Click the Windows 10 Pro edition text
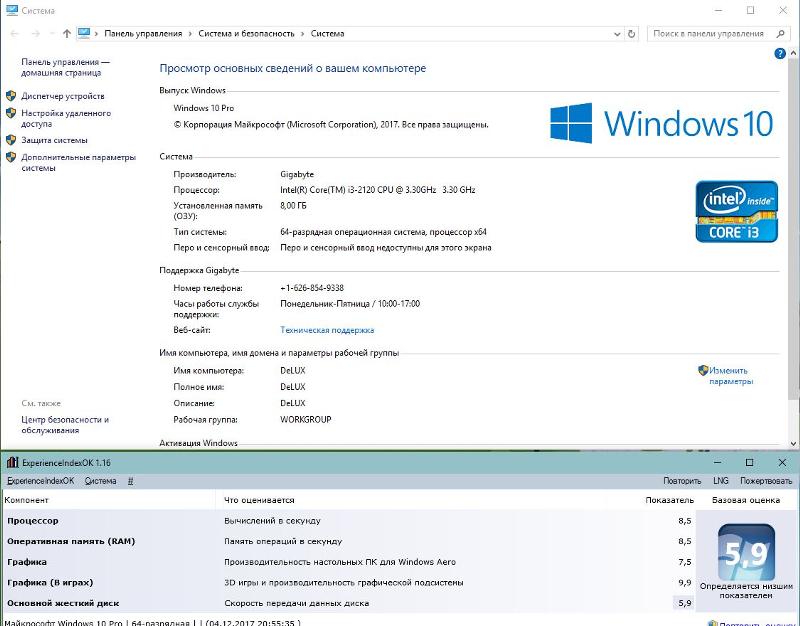 pos(204,108)
